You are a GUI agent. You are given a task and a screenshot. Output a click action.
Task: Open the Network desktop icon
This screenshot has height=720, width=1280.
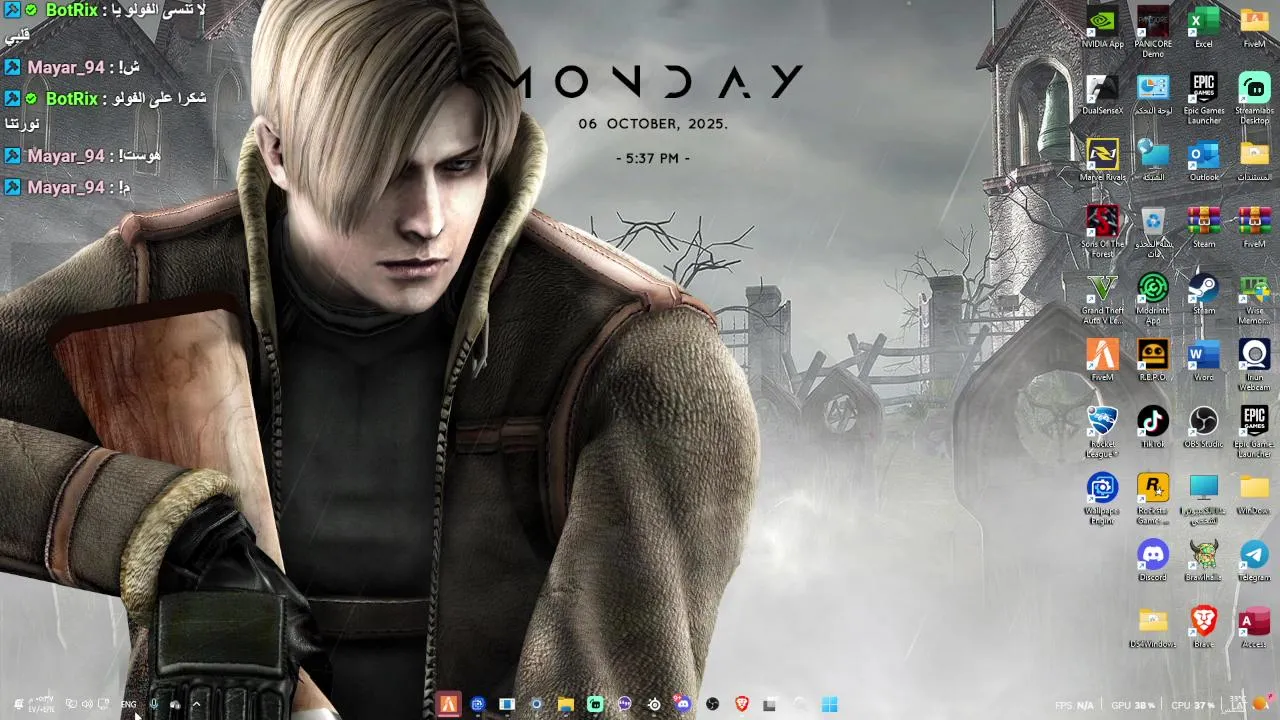tap(1153, 160)
